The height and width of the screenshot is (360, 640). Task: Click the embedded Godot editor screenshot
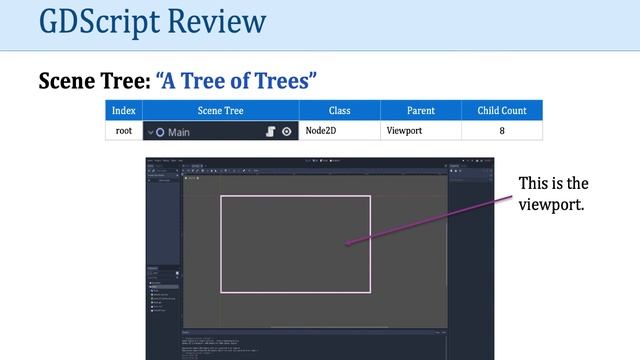click(x=320, y=259)
